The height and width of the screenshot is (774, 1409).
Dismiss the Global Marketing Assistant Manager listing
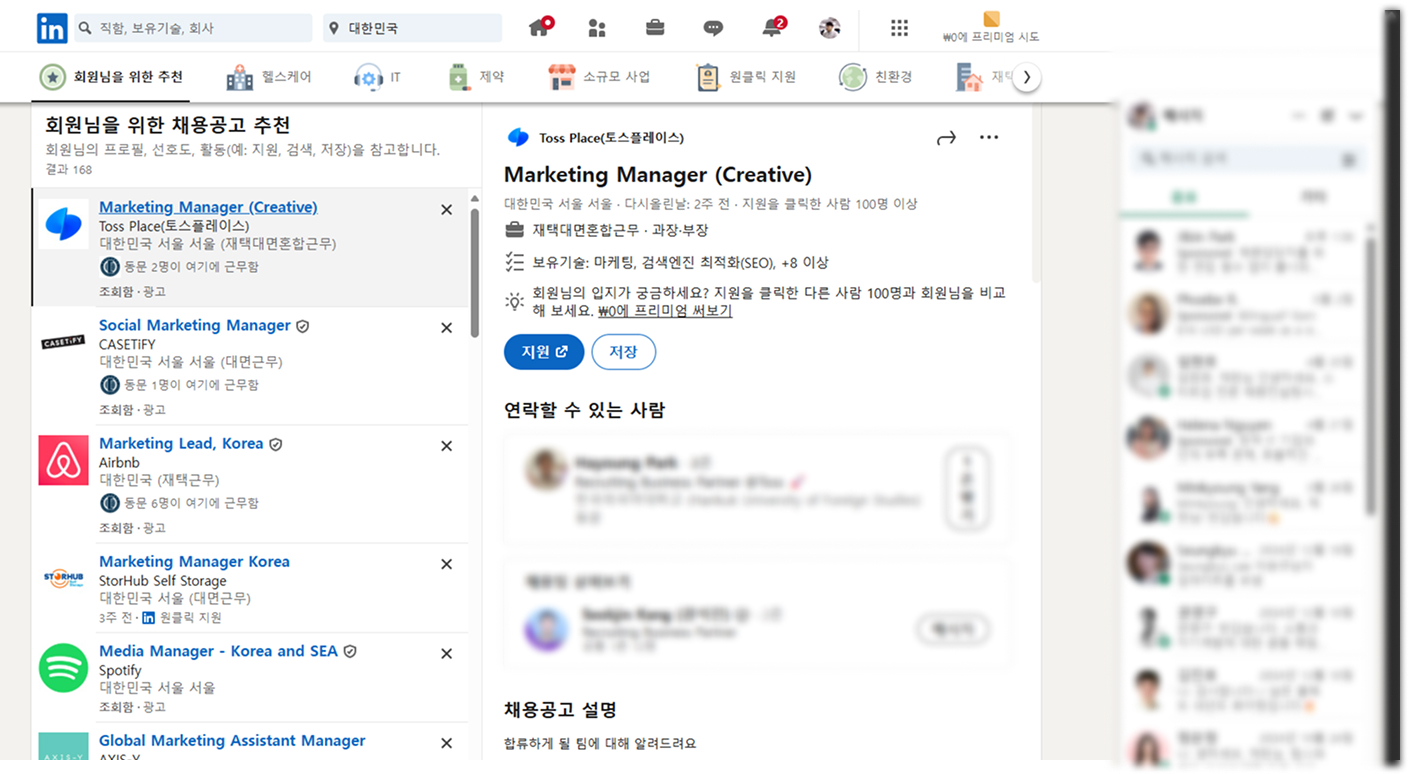tap(447, 744)
